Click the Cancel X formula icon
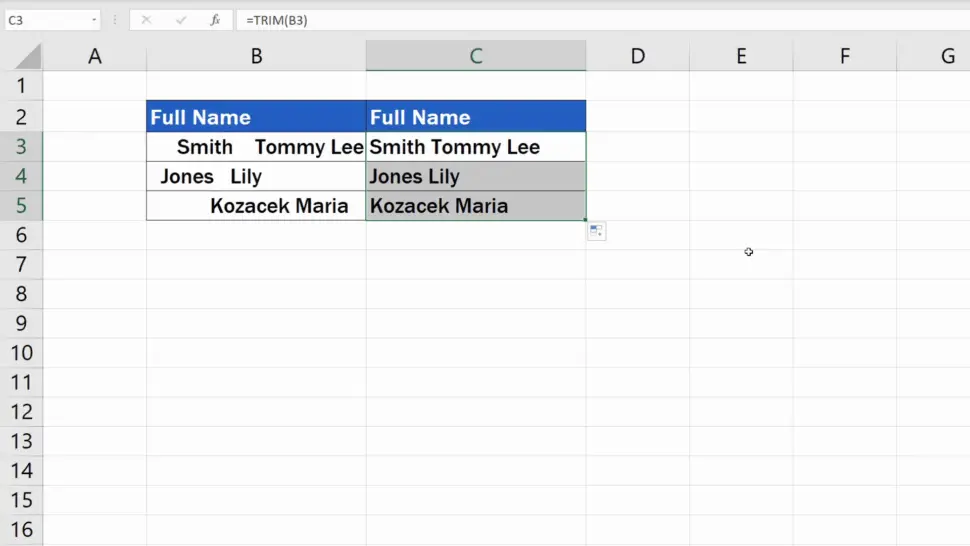This screenshot has width=970, height=546. (x=146, y=20)
